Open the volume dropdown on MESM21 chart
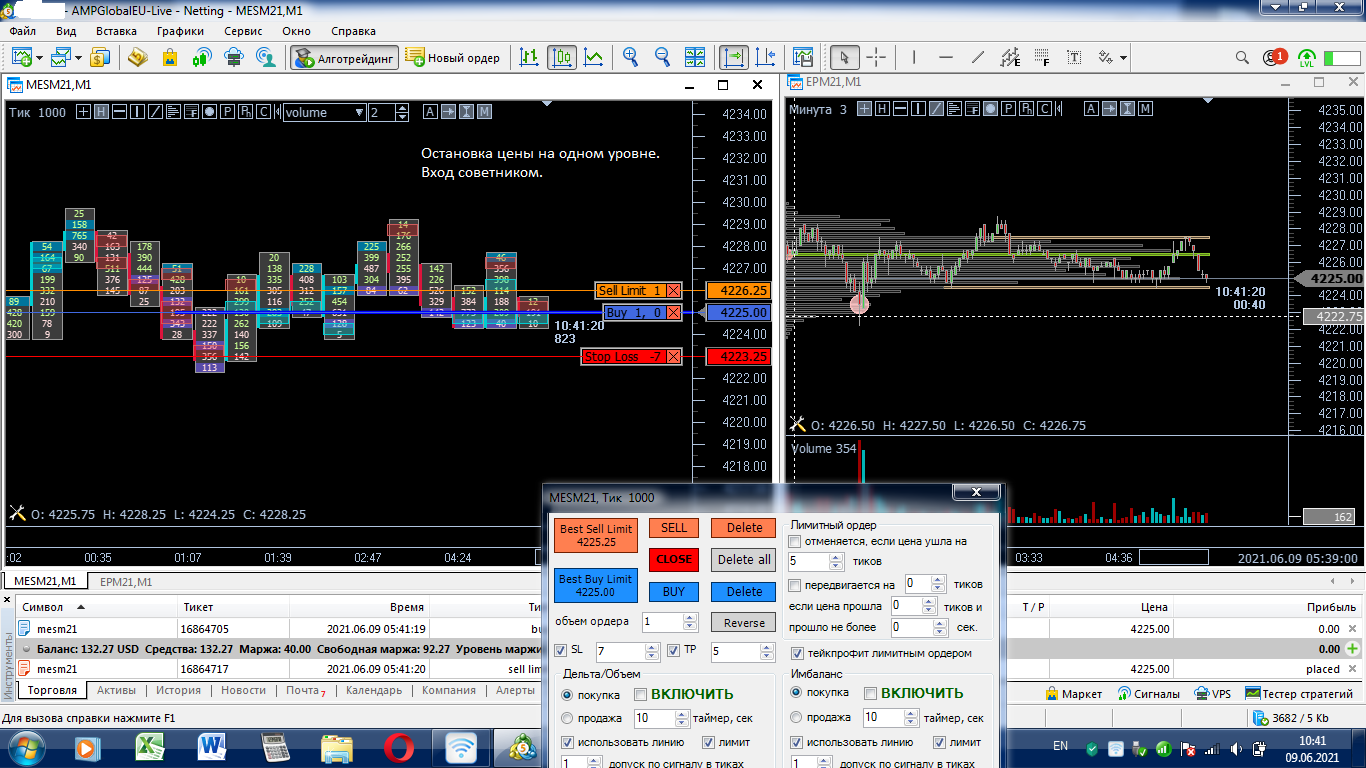Viewport: 1366px width, 768px height. [359, 113]
